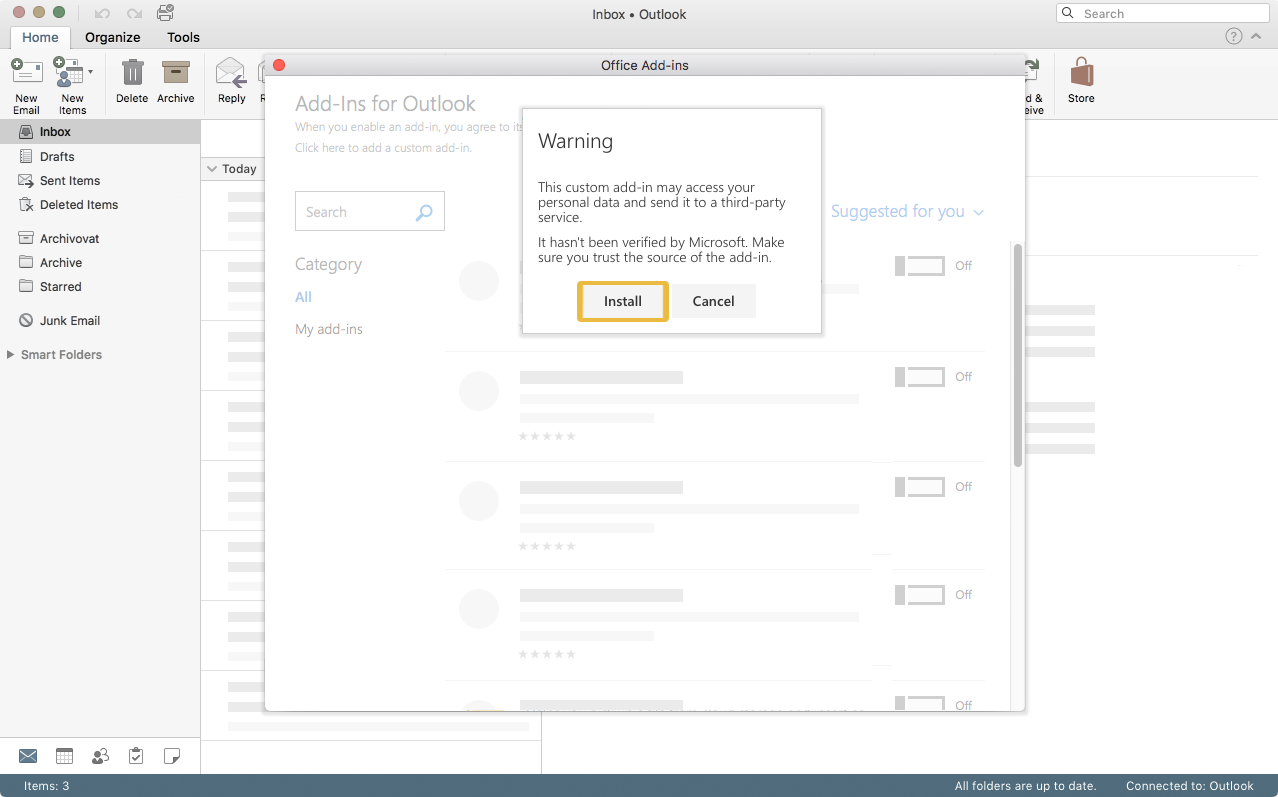Turn on the third add-in Off toggle
1278x797 pixels.
click(919, 487)
